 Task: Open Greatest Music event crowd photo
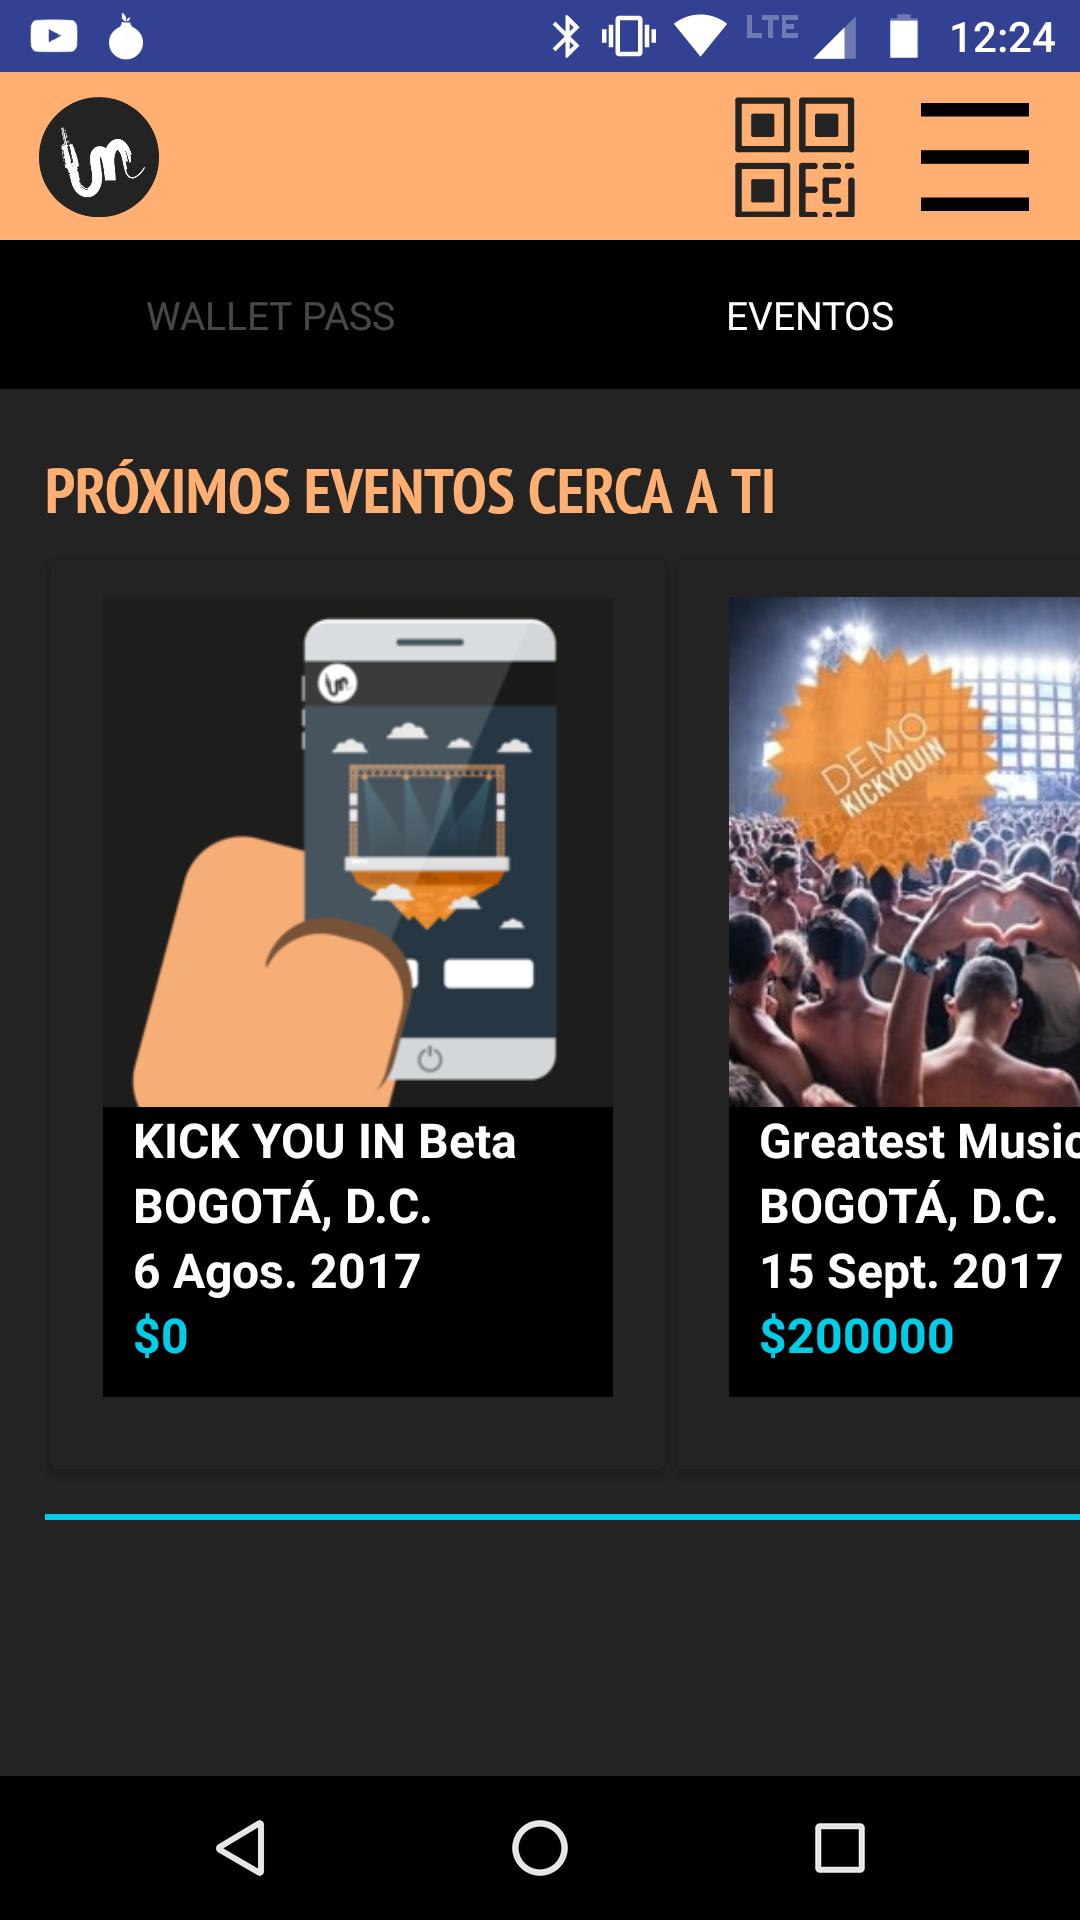coord(904,852)
